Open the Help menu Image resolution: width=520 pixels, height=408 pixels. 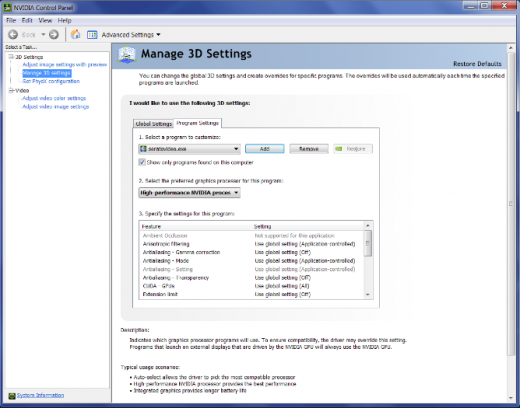(64, 20)
